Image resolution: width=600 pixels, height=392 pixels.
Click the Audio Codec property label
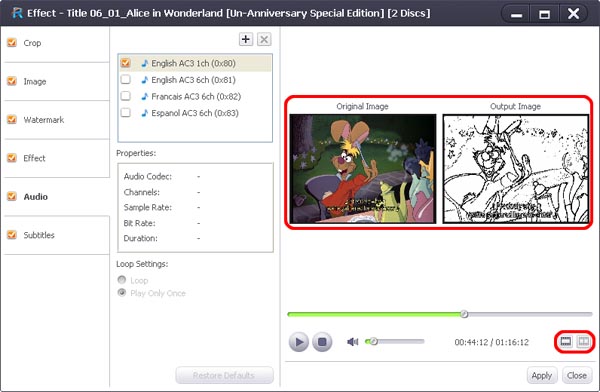148,176
